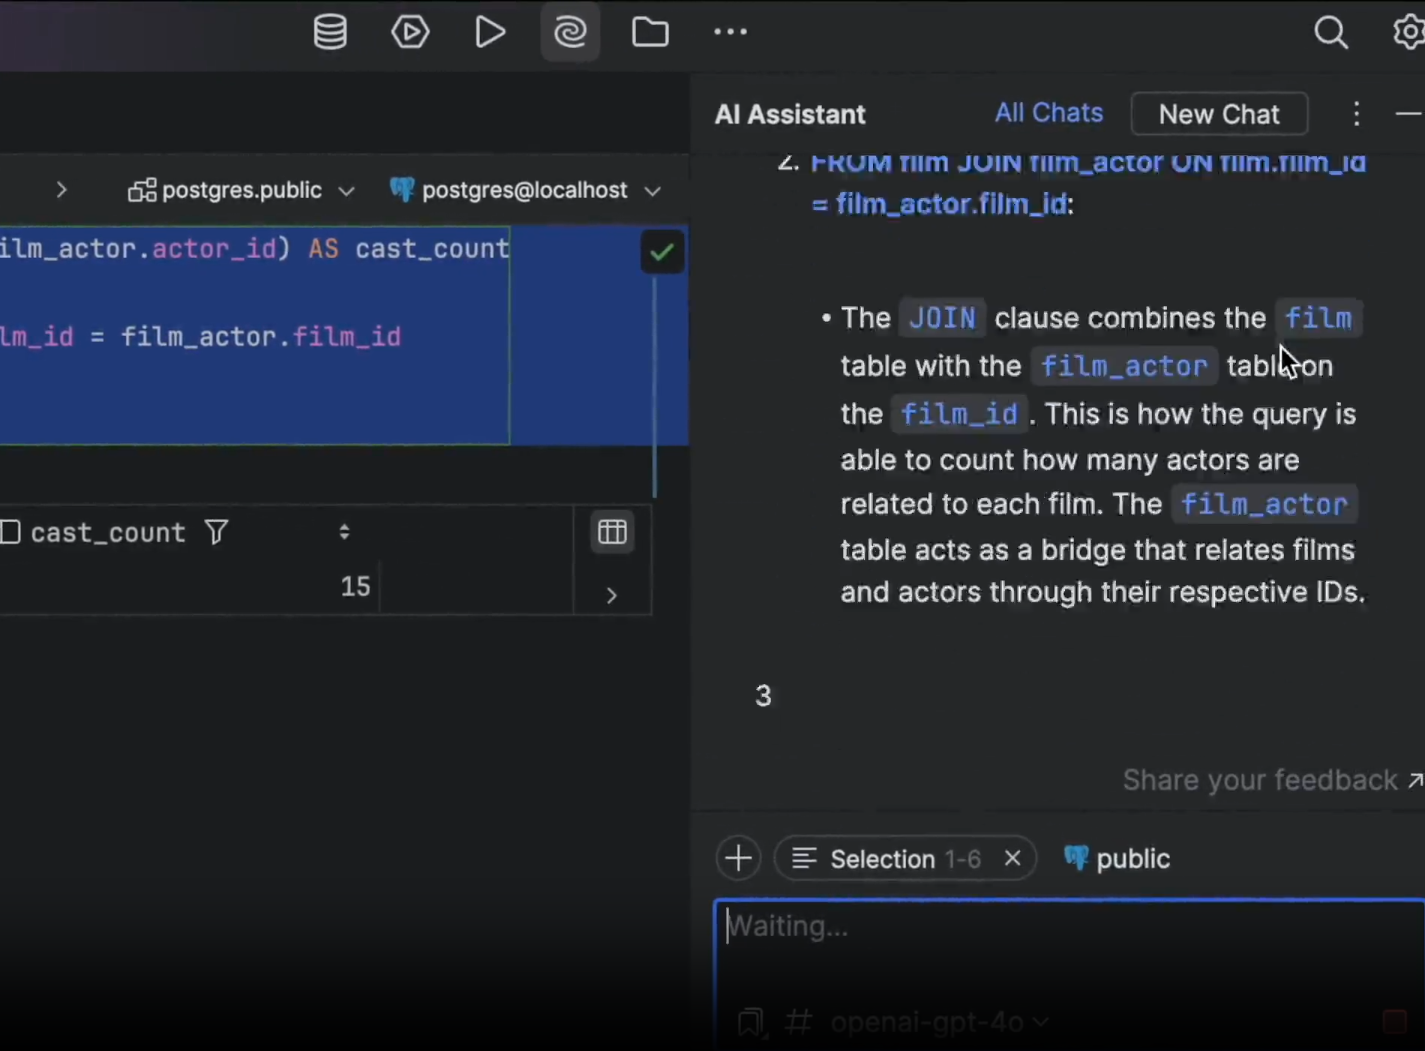Click the plus icon to add attachment
The height and width of the screenshot is (1051, 1425).
coord(738,858)
